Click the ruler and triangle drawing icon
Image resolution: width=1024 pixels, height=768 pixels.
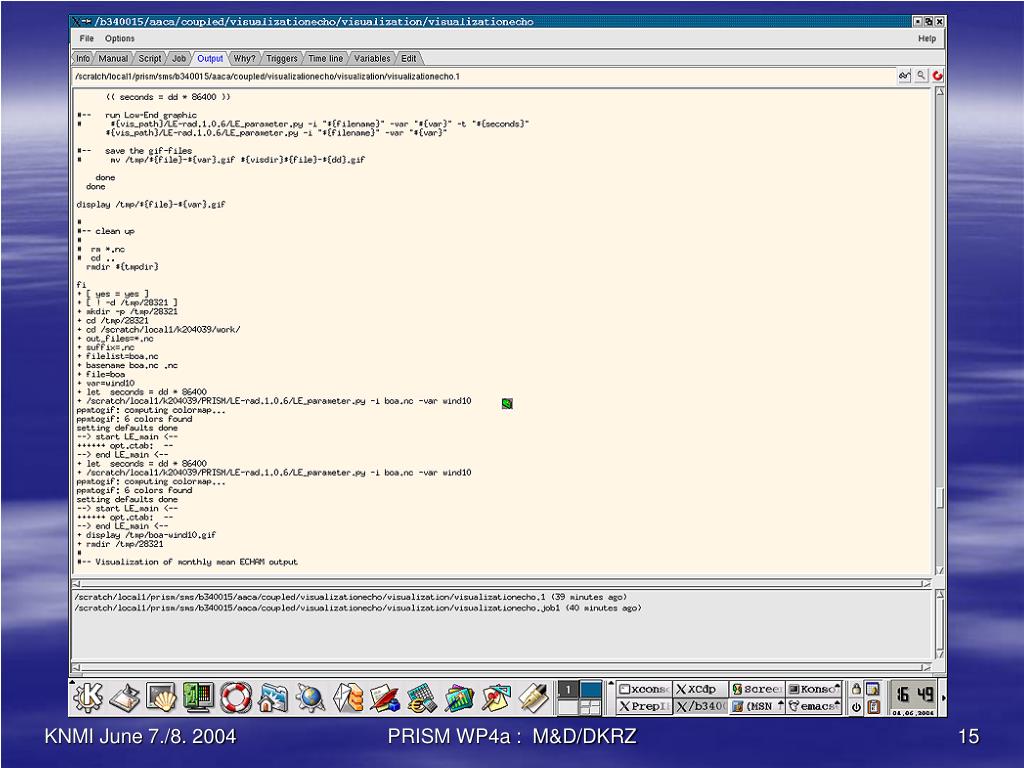pyautogui.click(x=497, y=697)
